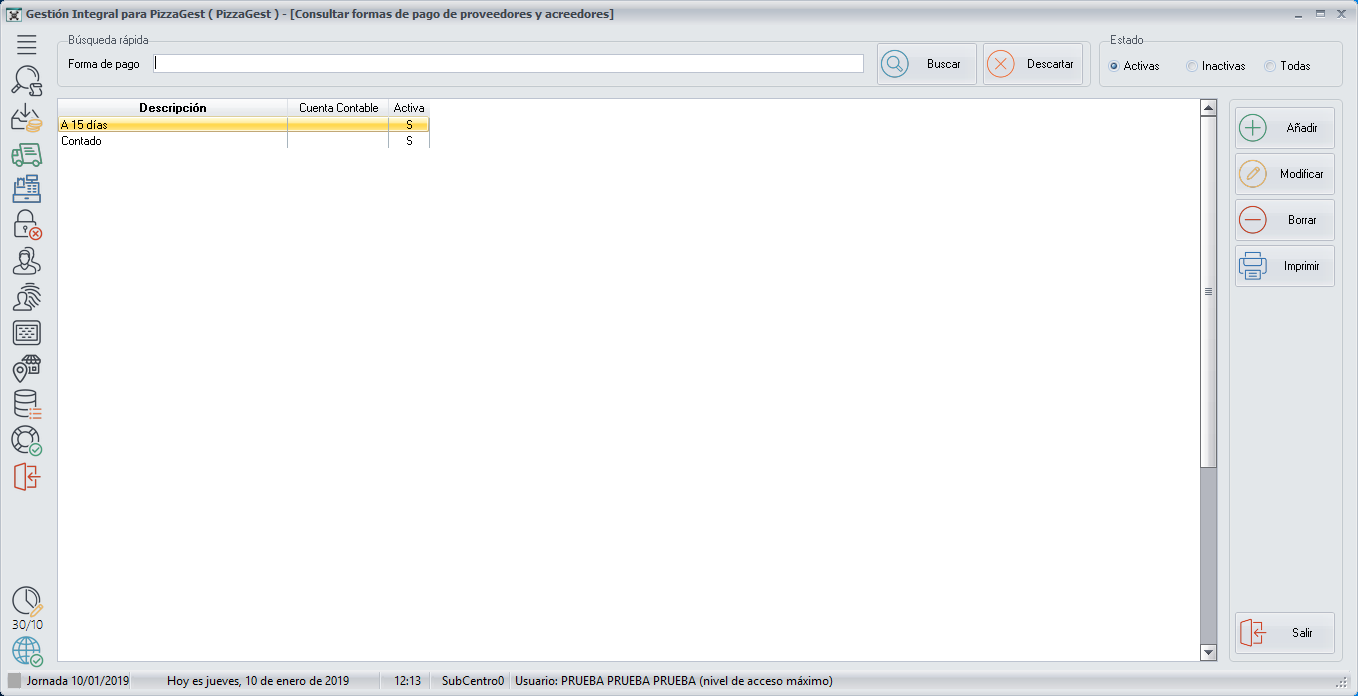Click the clock with pencil icon
1358x696 pixels.
27,601
